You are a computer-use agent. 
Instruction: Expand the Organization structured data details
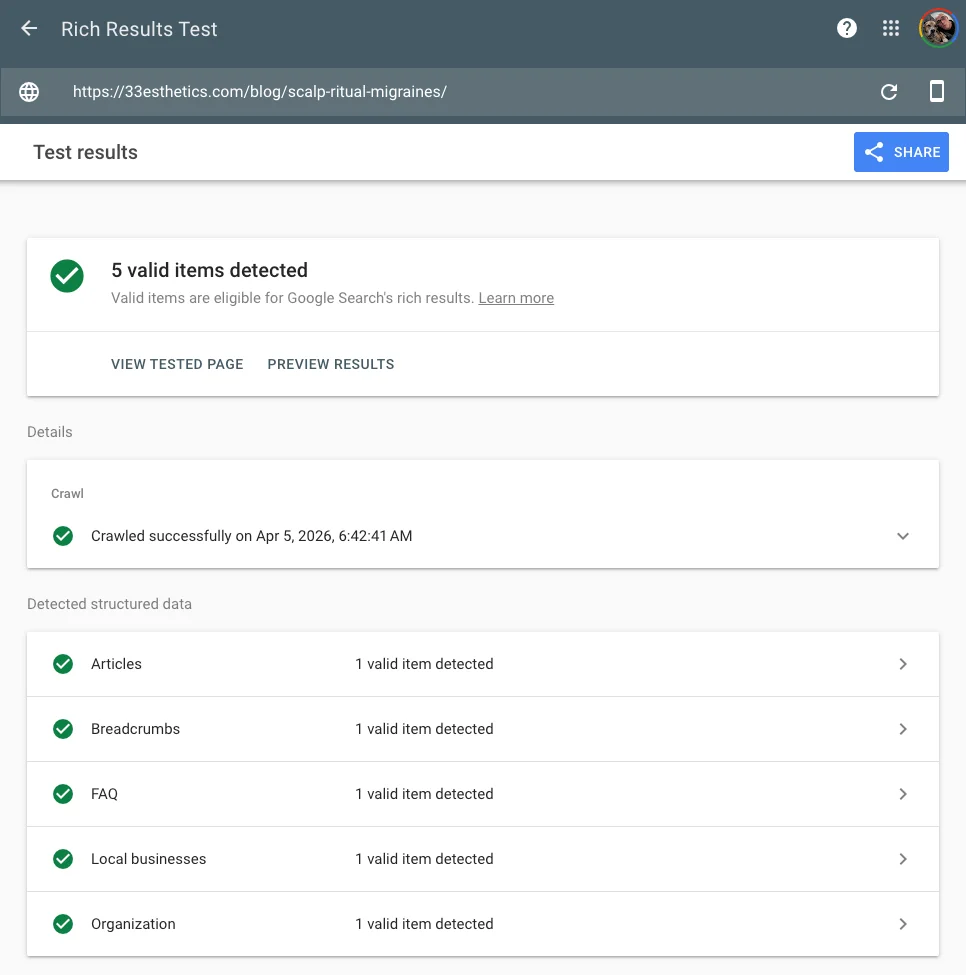[x=903, y=923]
